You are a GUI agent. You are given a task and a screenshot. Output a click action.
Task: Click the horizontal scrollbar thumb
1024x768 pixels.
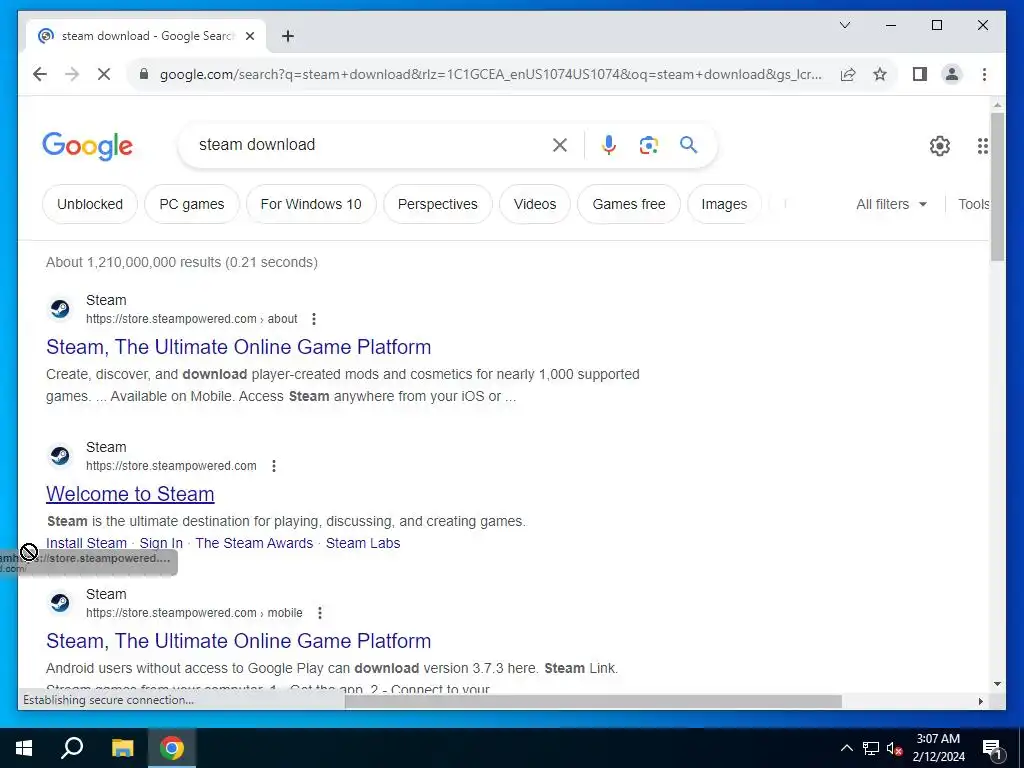(593, 701)
